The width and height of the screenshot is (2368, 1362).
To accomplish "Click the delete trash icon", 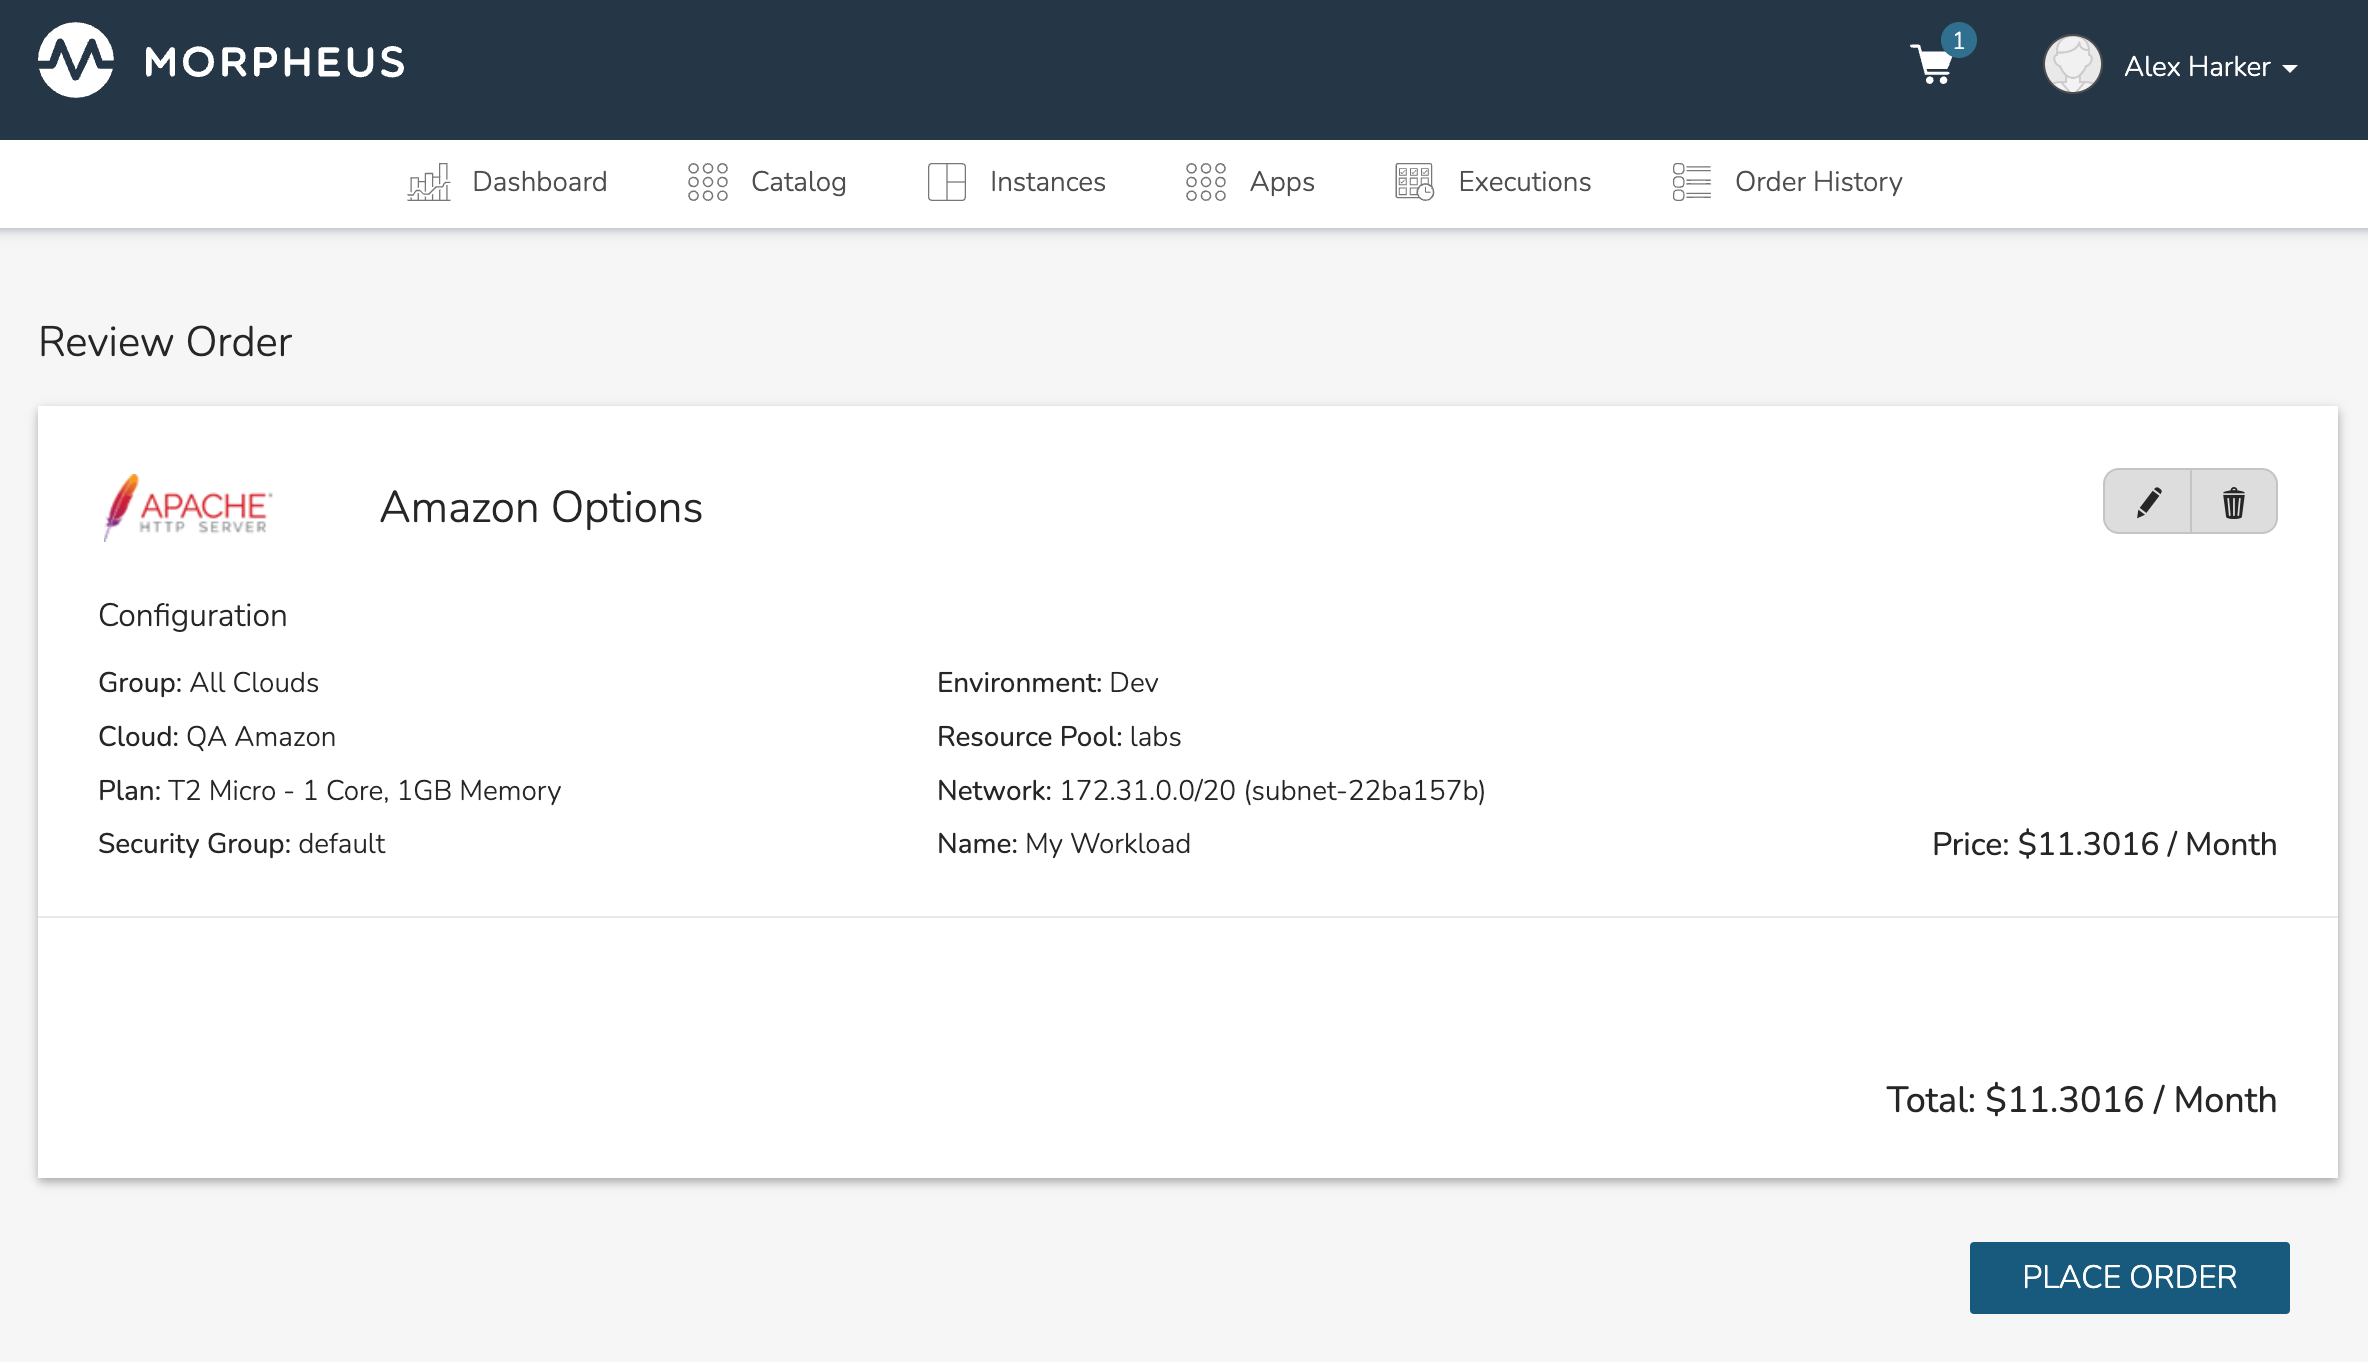I will tap(2236, 503).
